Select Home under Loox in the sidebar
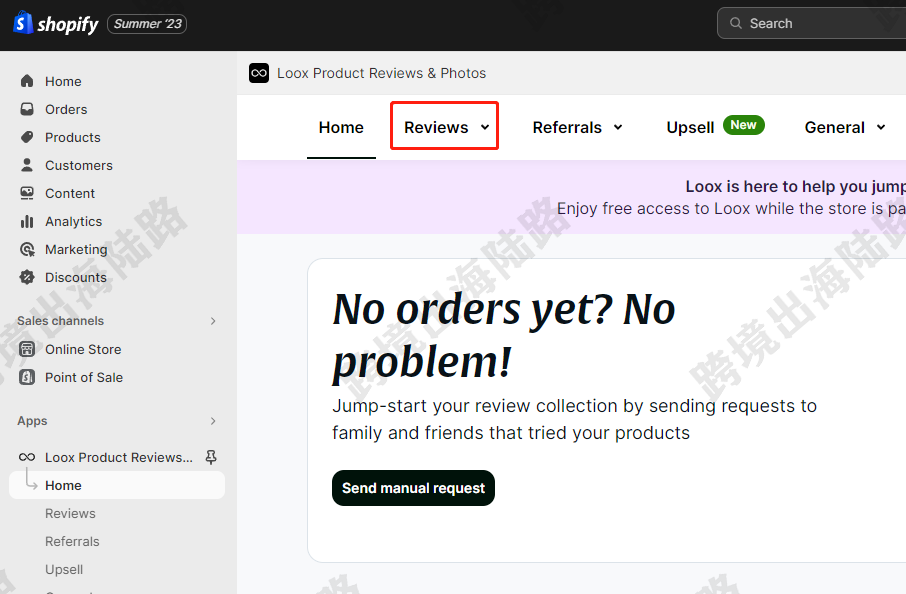The width and height of the screenshot is (906, 594). 117,485
